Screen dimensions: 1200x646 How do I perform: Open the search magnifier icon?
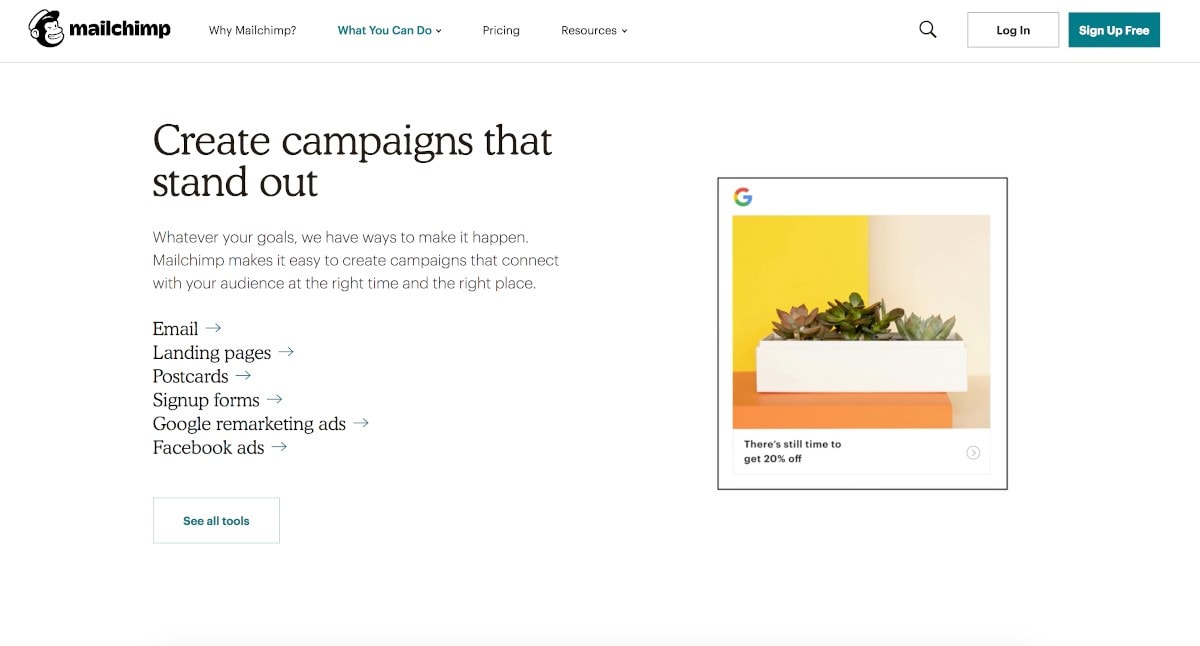click(x=928, y=30)
